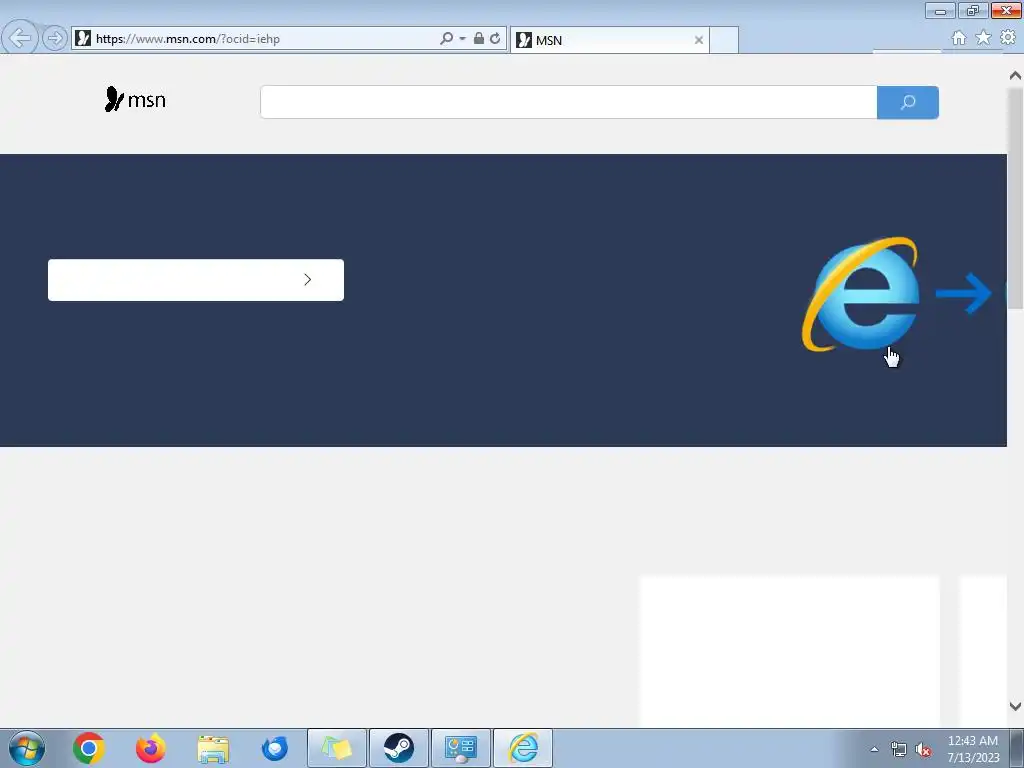Show hidden icons in the system tray
This screenshot has width=1024, height=768.
[x=874, y=750]
